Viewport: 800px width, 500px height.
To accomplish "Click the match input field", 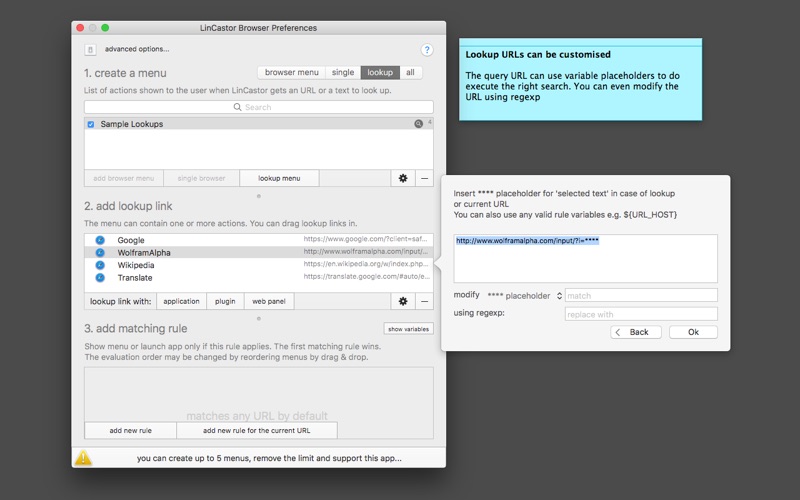I will pyautogui.click(x=641, y=295).
